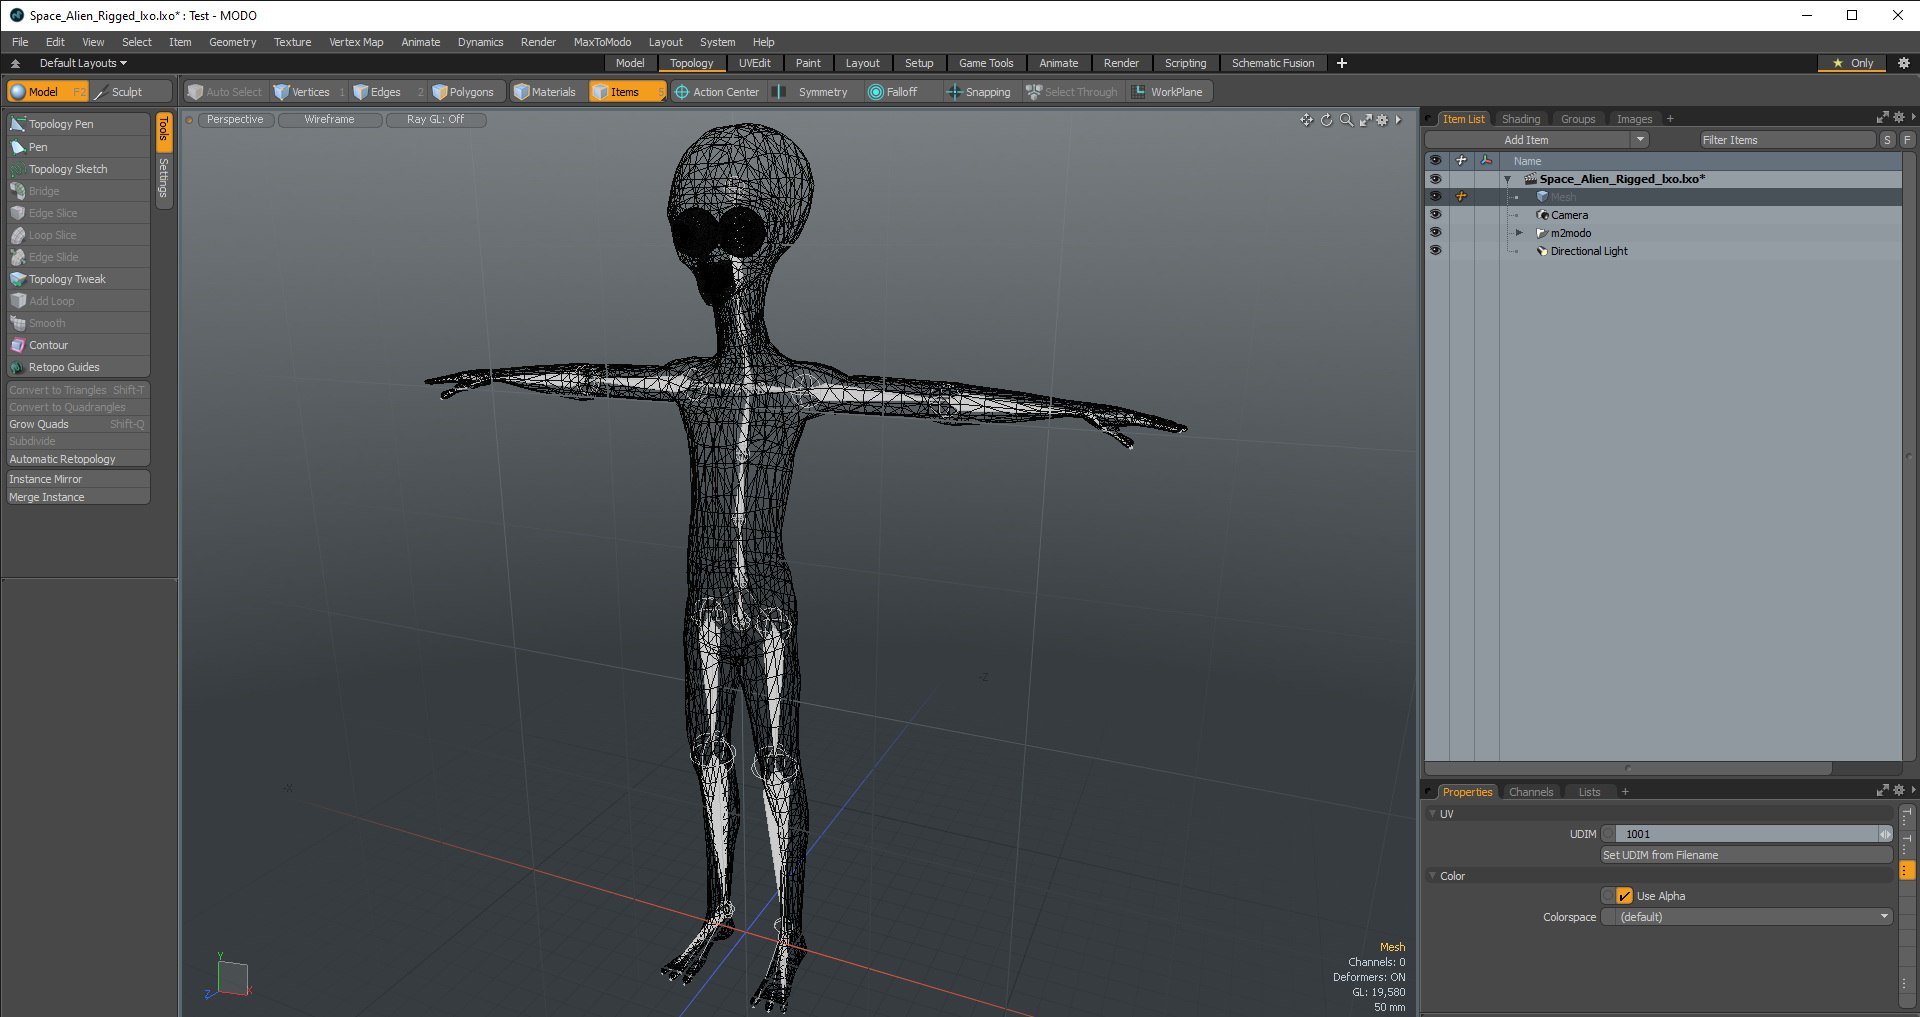Viewport: 1920px width, 1017px height.
Task: Open layout settings gear top right
Action: pos(1903,63)
